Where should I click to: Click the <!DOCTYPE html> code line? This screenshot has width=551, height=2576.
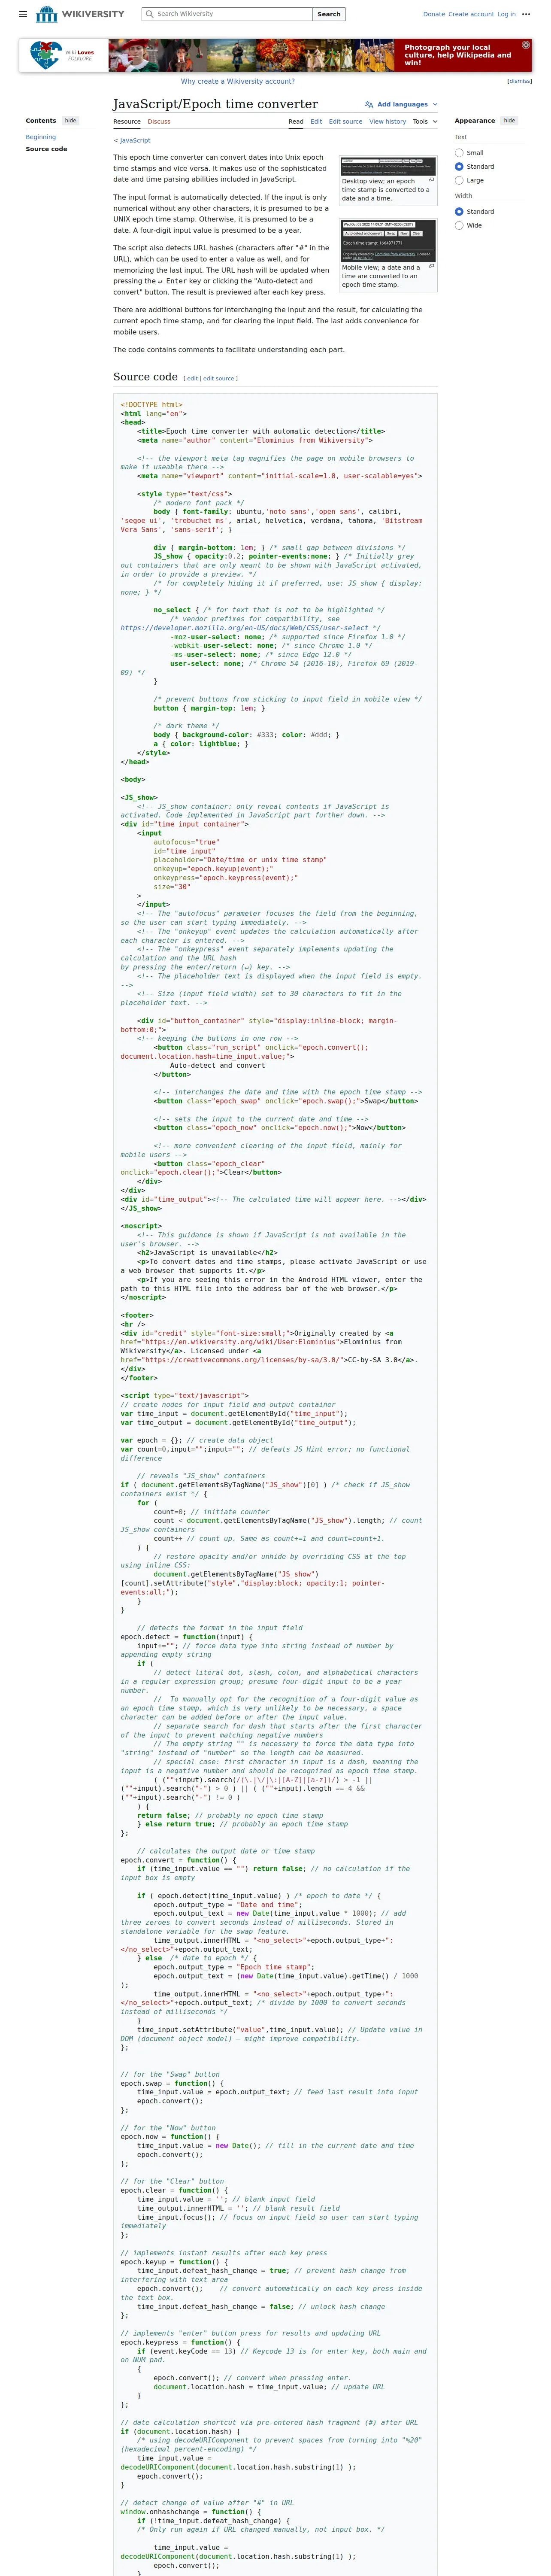pos(151,405)
